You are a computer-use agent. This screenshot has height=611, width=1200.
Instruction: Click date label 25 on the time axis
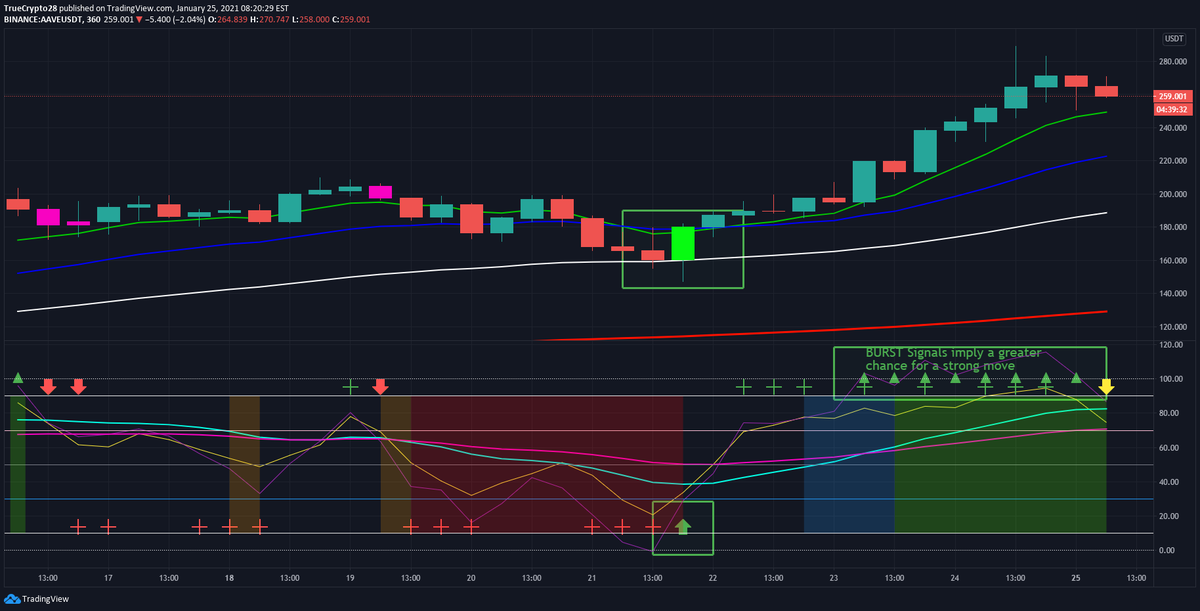pyautogui.click(x=1076, y=578)
